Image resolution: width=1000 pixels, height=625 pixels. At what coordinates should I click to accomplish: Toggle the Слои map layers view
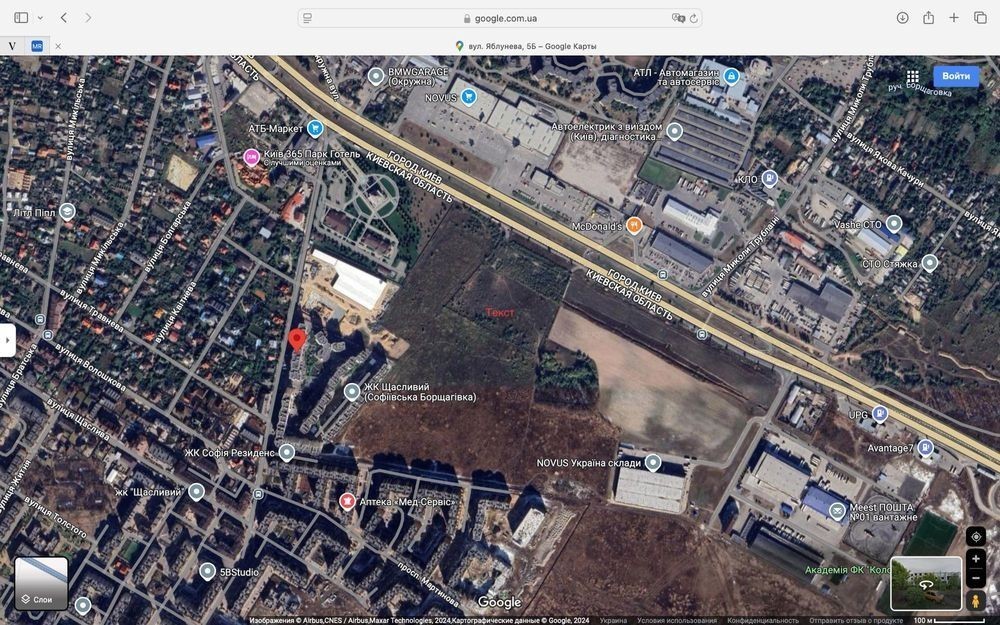(x=42, y=584)
